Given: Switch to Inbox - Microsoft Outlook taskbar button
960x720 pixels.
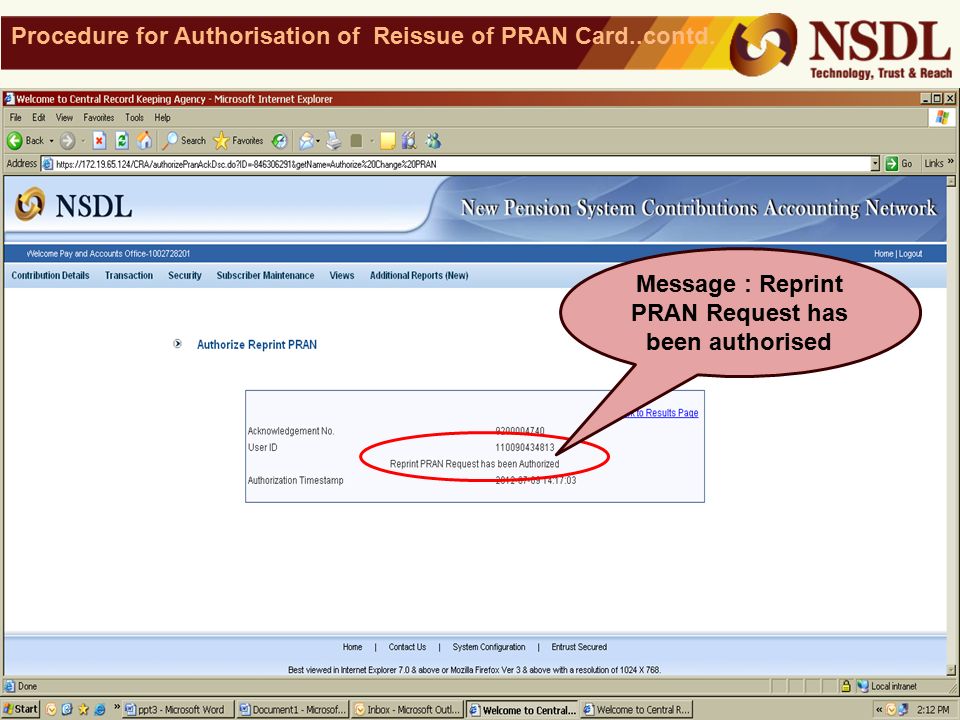Looking at the screenshot, I should tap(407, 710).
